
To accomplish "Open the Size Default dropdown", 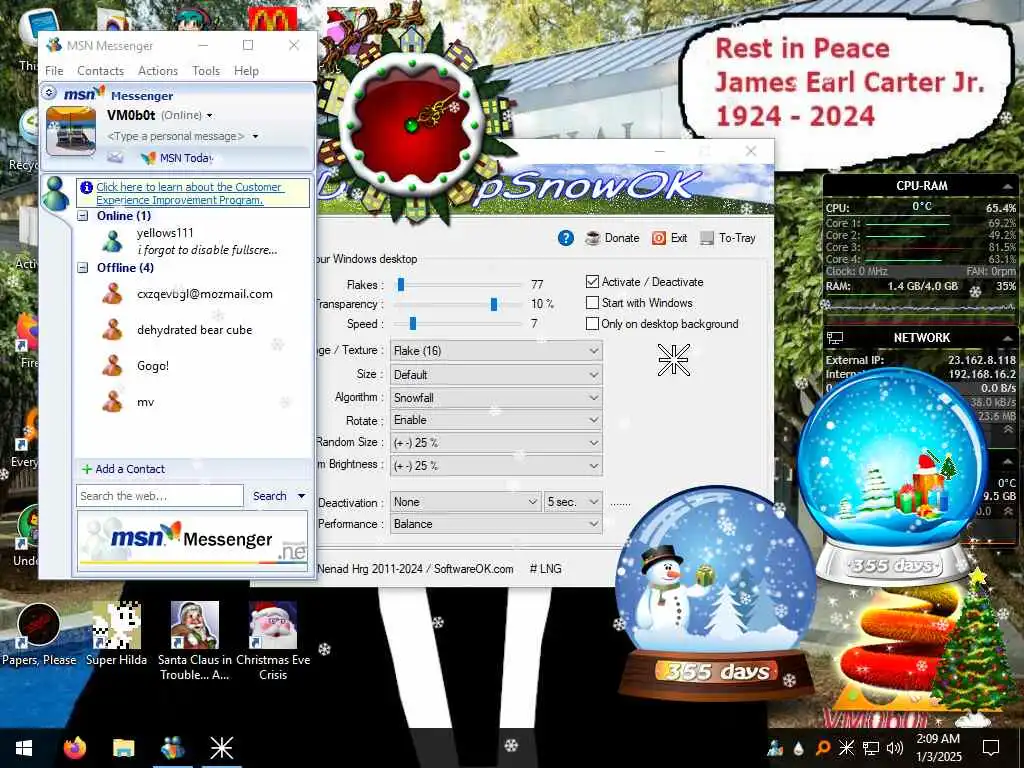I will (496, 375).
